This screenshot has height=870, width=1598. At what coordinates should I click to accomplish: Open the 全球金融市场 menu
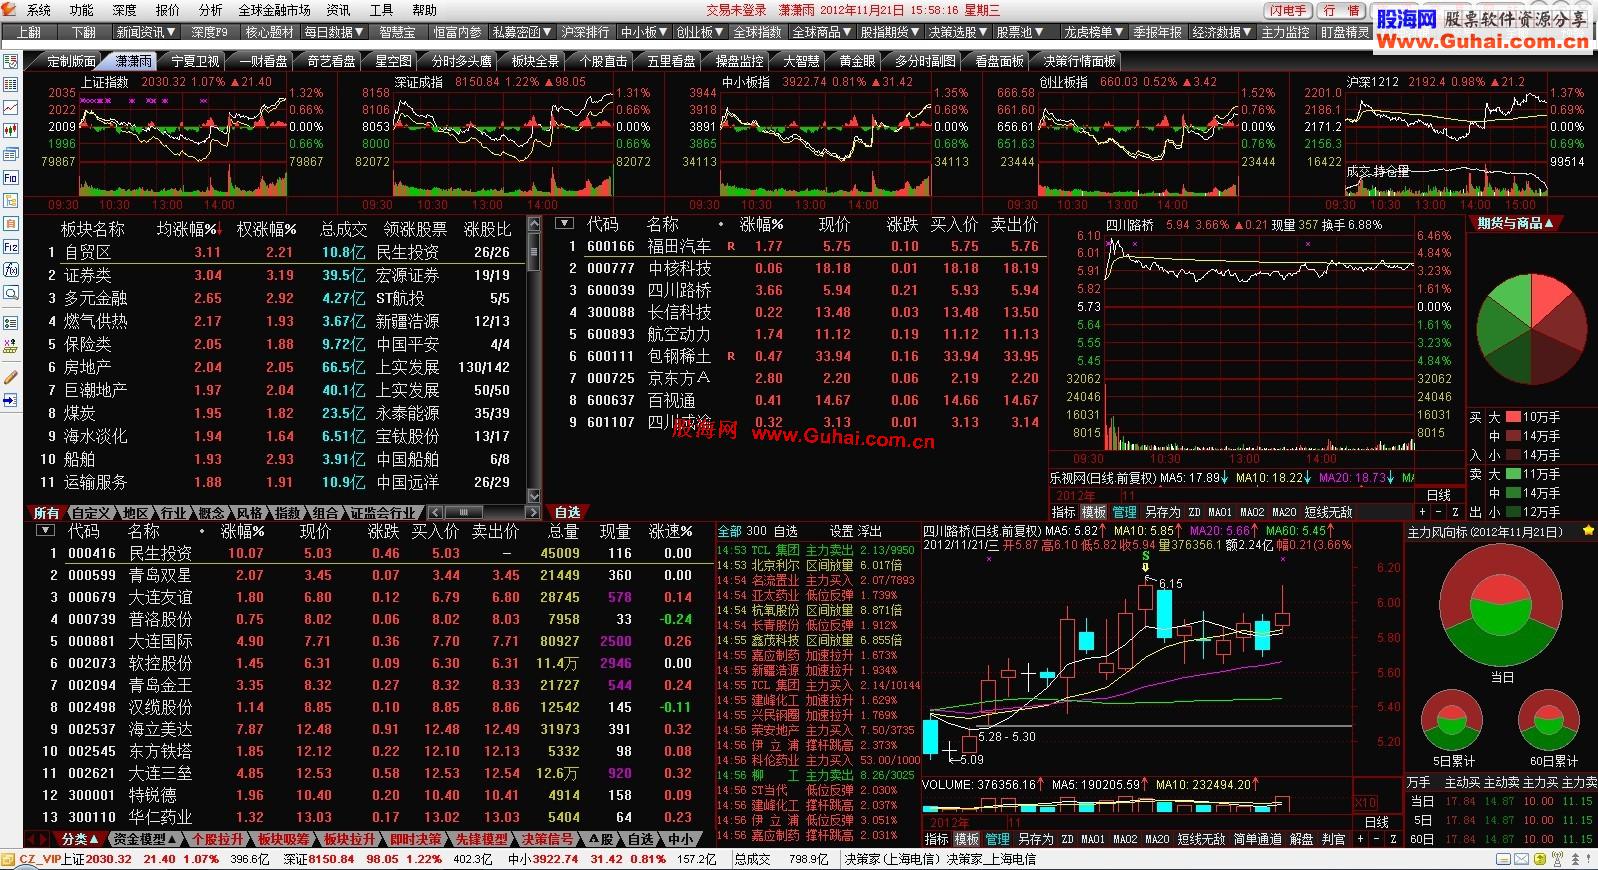click(x=274, y=10)
